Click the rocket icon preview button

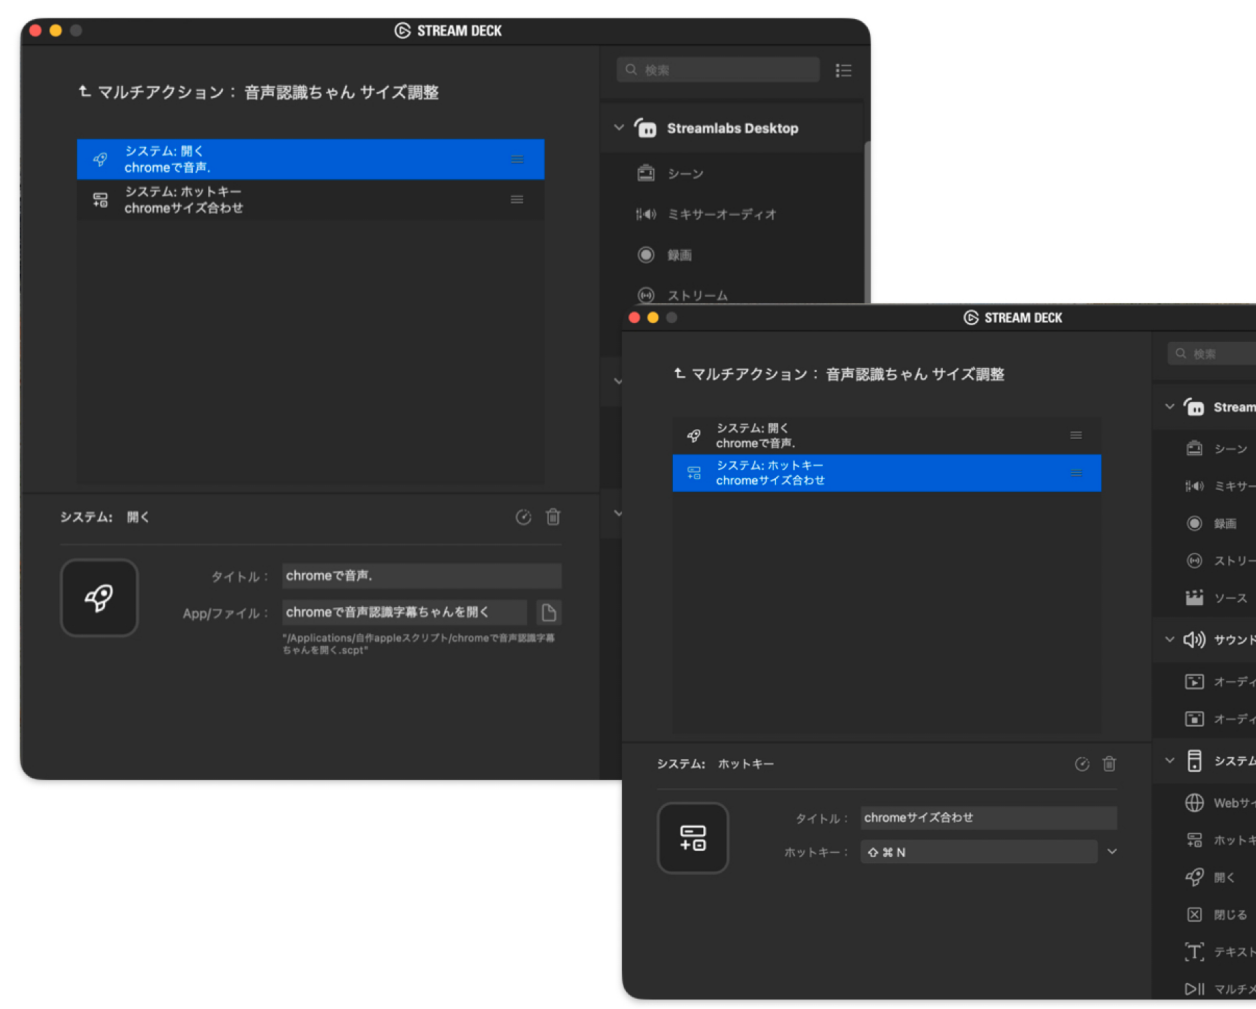click(x=99, y=598)
